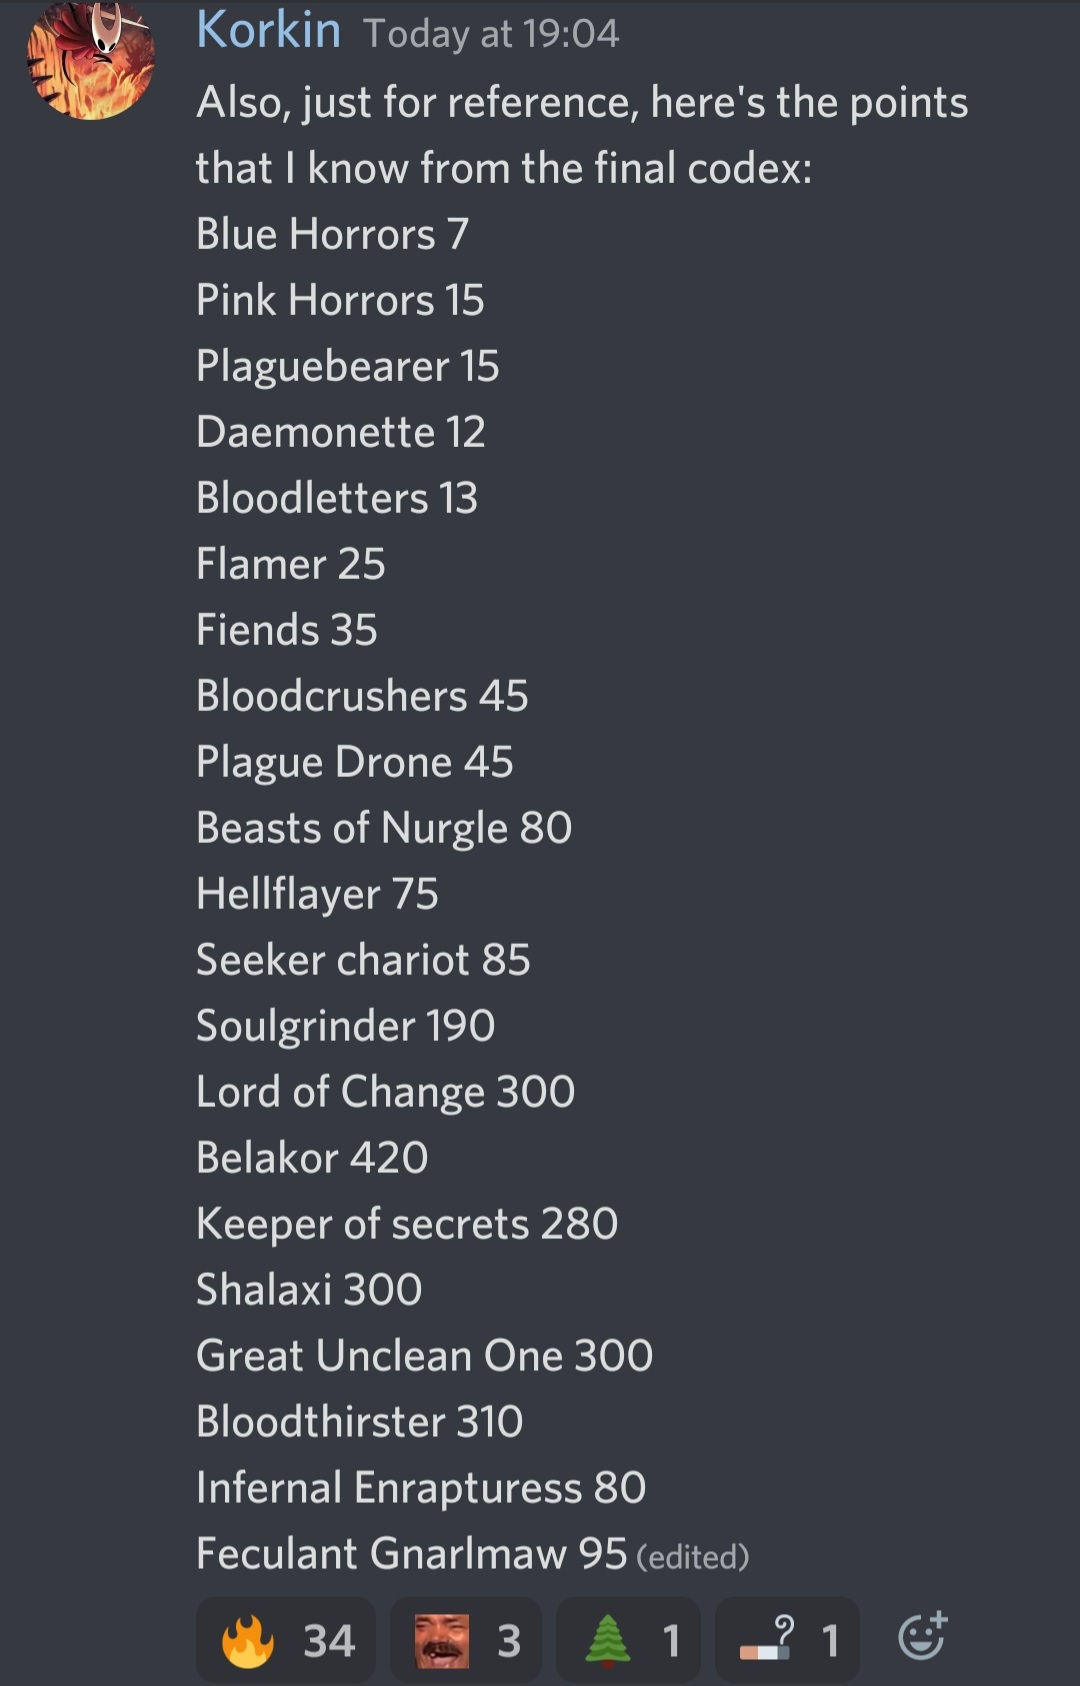The width and height of the screenshot is (1080, 1686).
Task: Open Korkin's profile avatar
Action: [x=91, y=60]
